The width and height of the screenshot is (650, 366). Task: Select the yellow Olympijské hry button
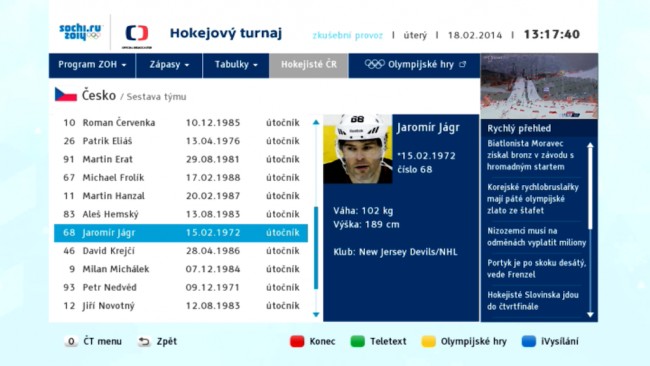click(x=428, y=342)
